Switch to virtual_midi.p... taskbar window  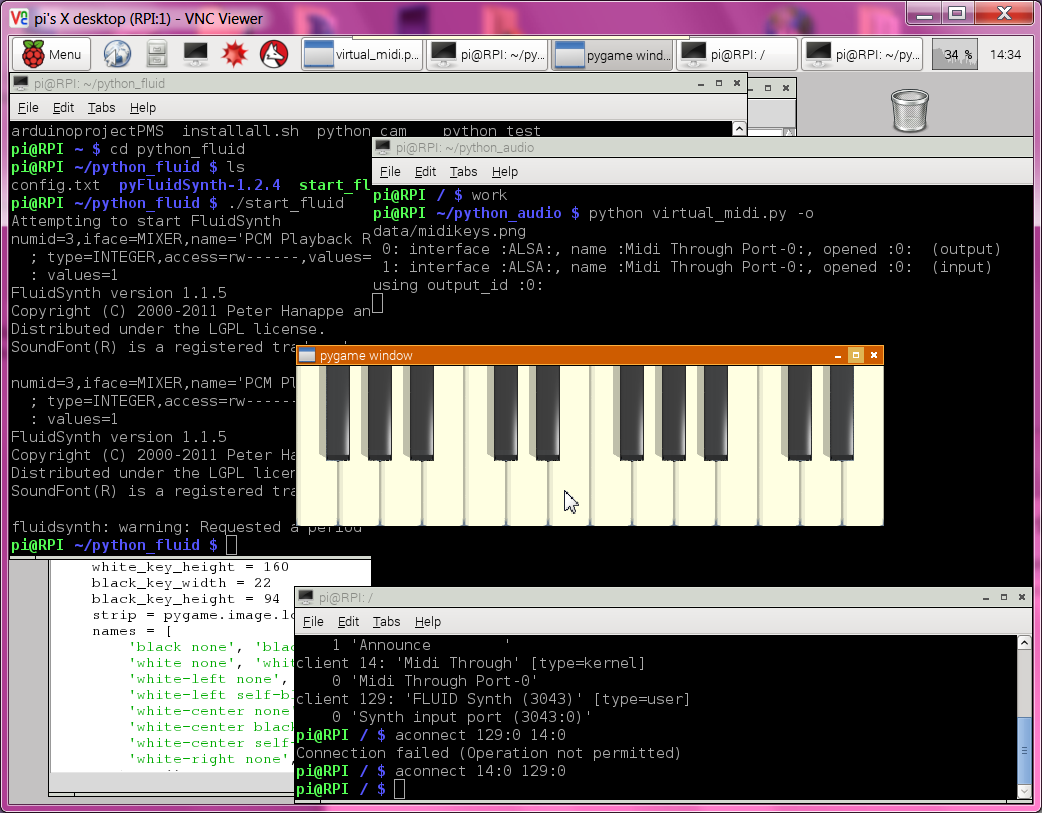click(362, 55)
